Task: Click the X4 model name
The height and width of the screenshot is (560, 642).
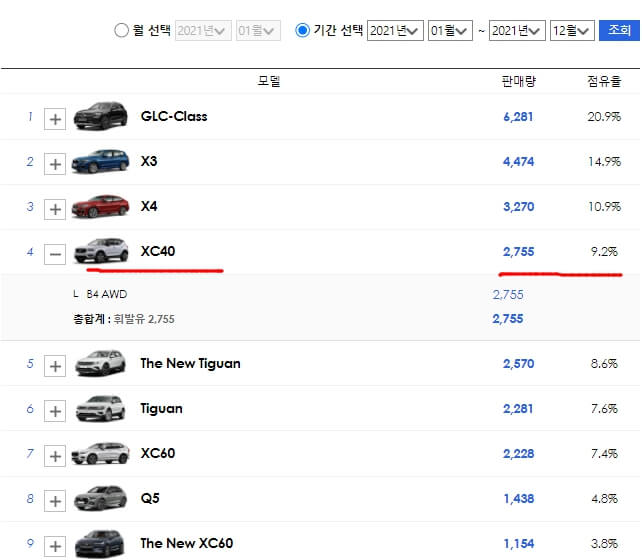Action: [149, 206]
